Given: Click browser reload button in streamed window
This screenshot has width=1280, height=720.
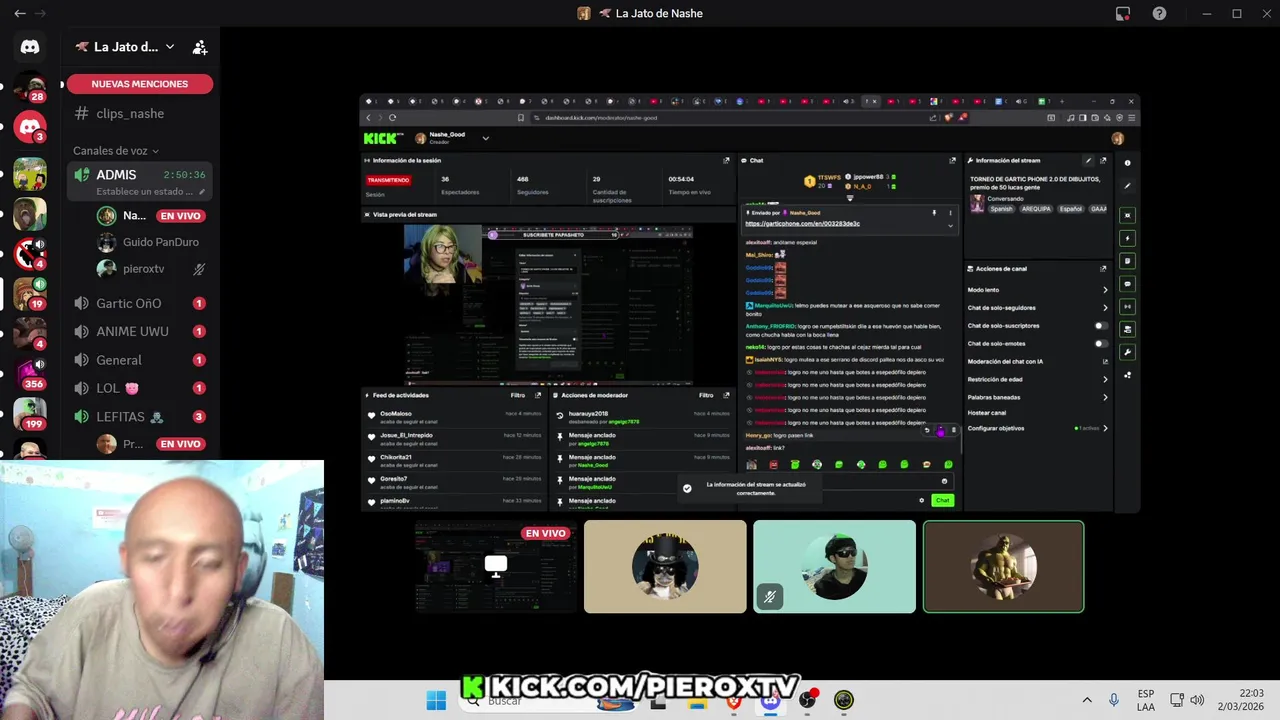Looking at the screenshot, I should point(392,117).
